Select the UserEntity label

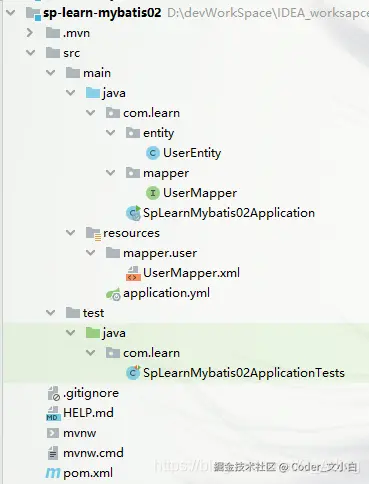(x=192, y=153)
